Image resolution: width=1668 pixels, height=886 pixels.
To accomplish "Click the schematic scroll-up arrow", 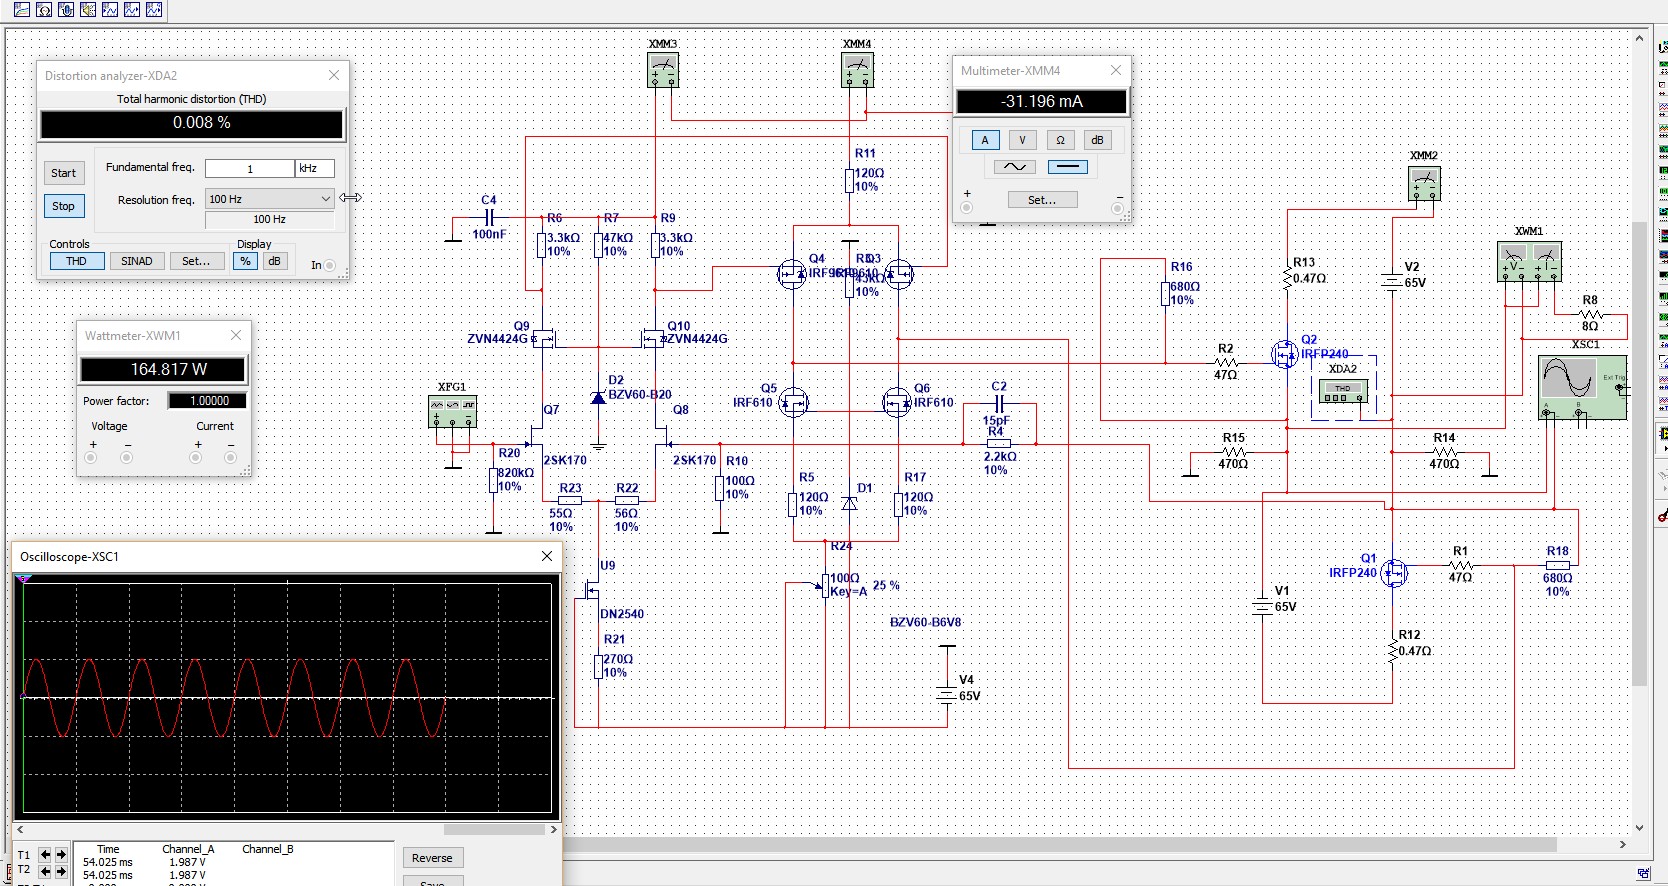I will [1640, 39].
